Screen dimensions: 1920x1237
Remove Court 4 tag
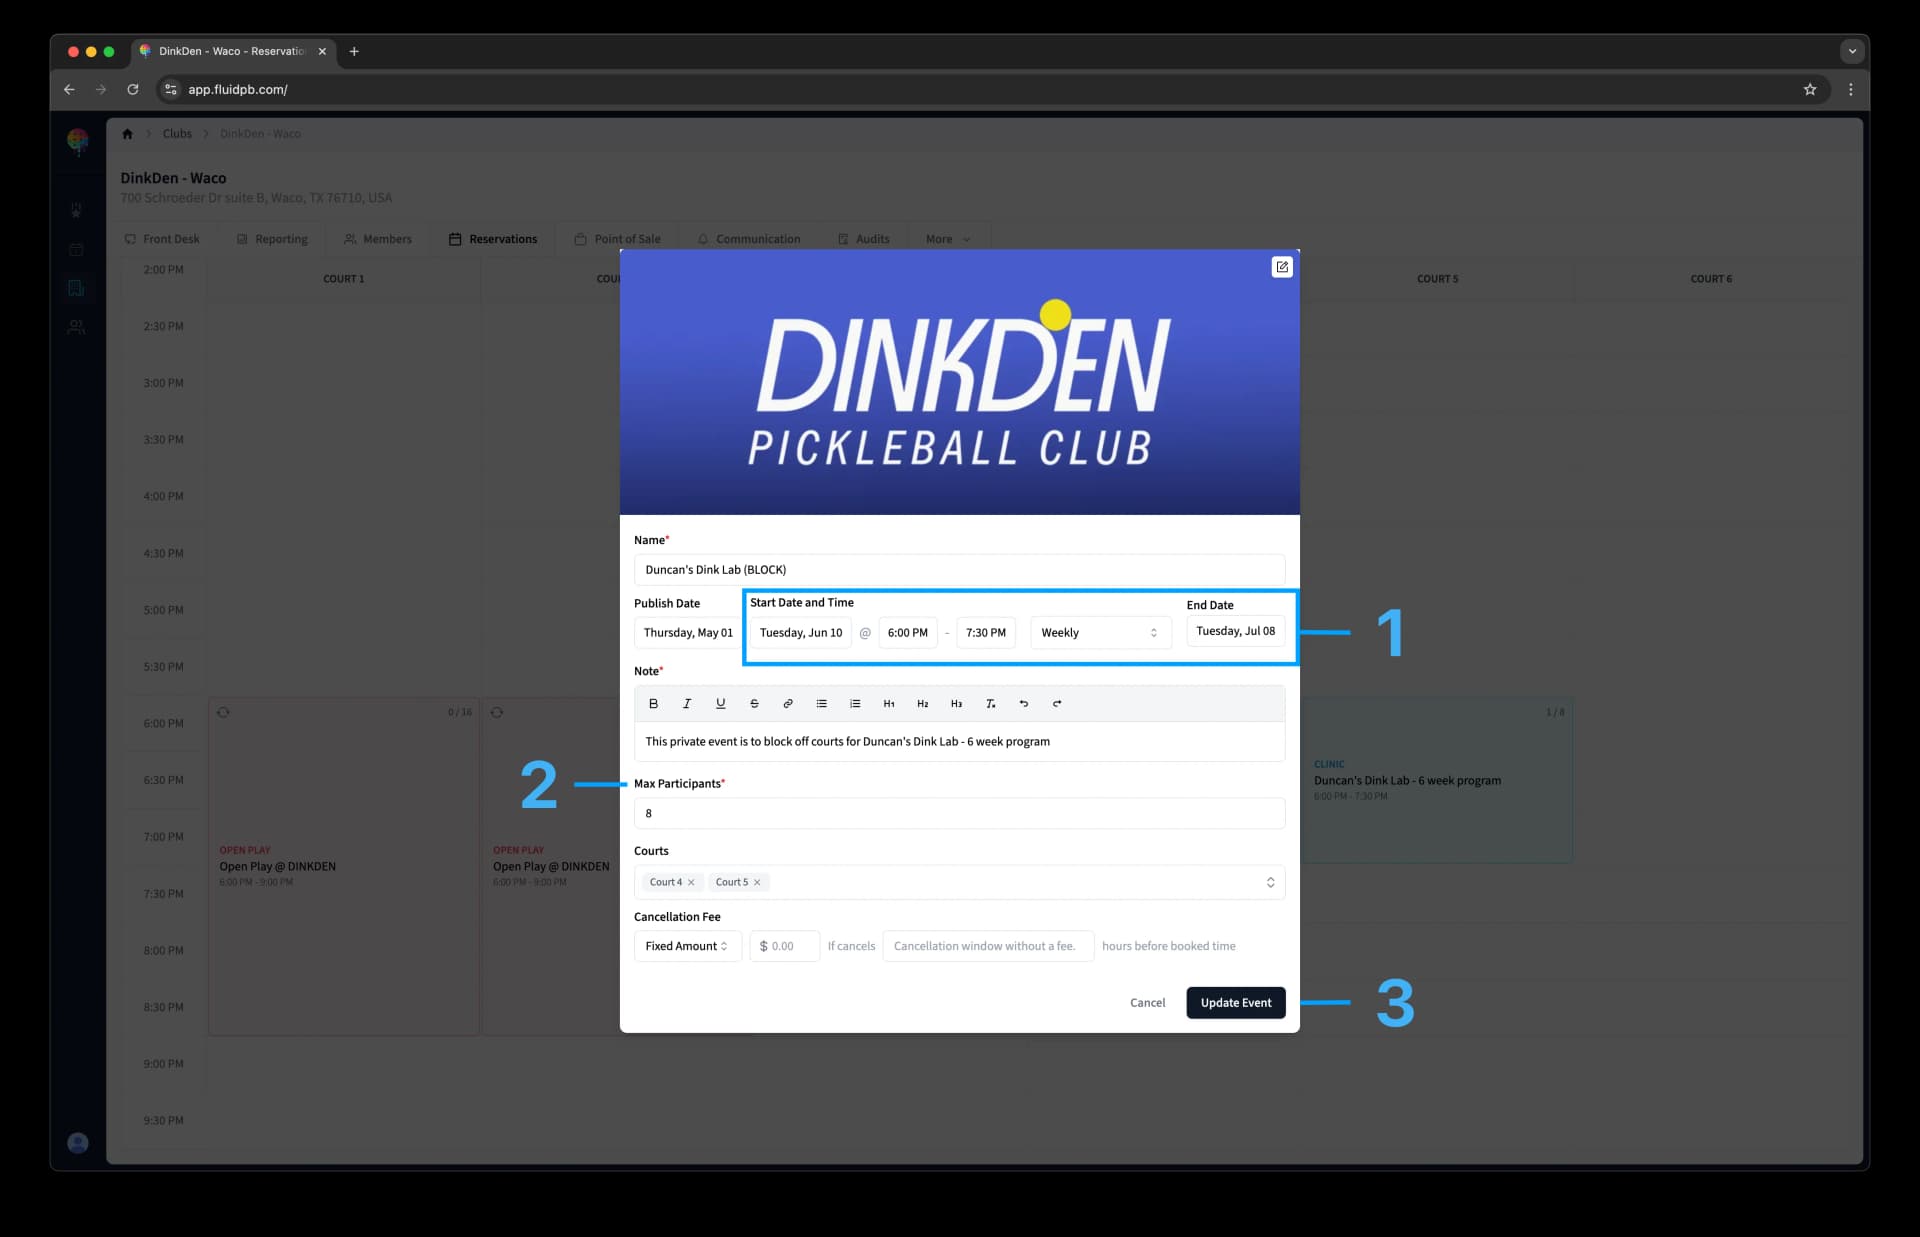(x=691, y=882)
